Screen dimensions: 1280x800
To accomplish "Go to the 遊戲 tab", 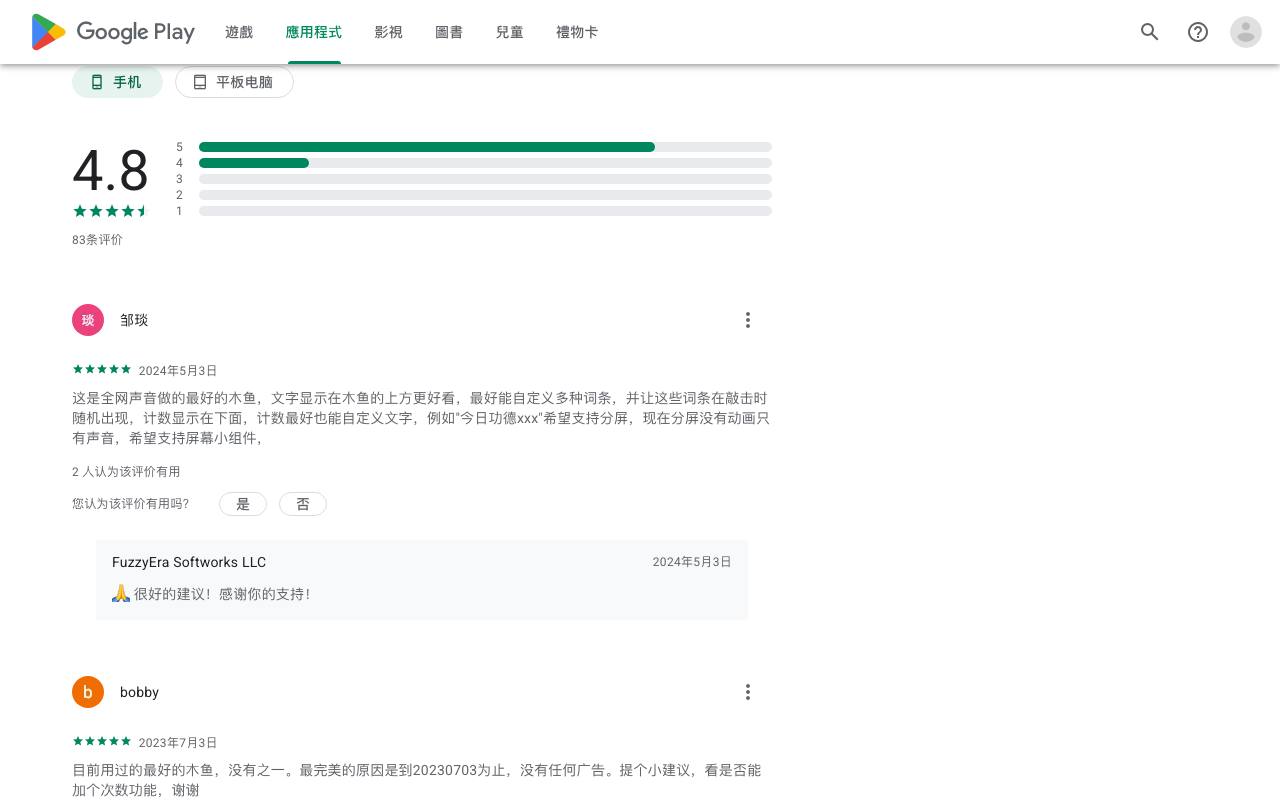I will pyautogui.click(x=239, y=32).
